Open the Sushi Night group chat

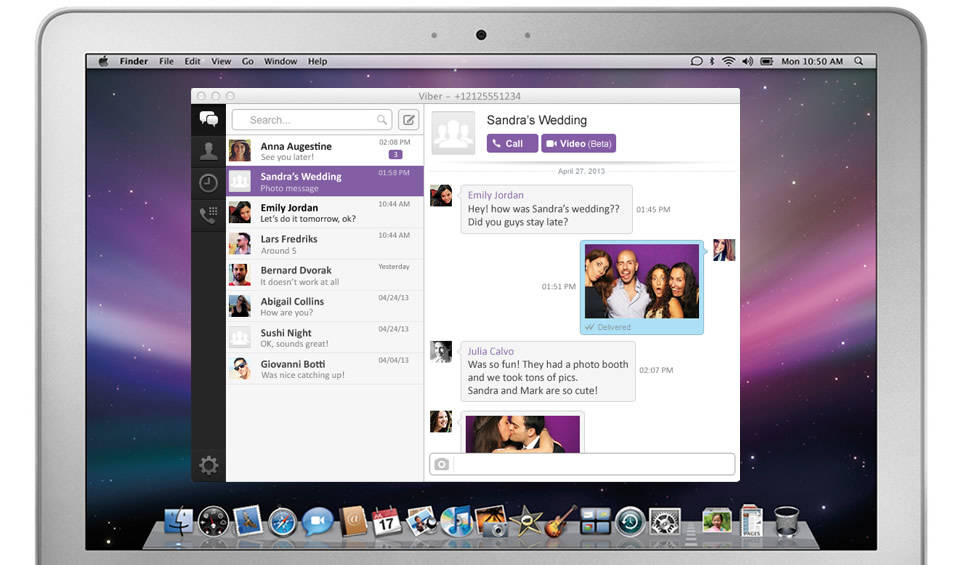[x=324, y=337]
